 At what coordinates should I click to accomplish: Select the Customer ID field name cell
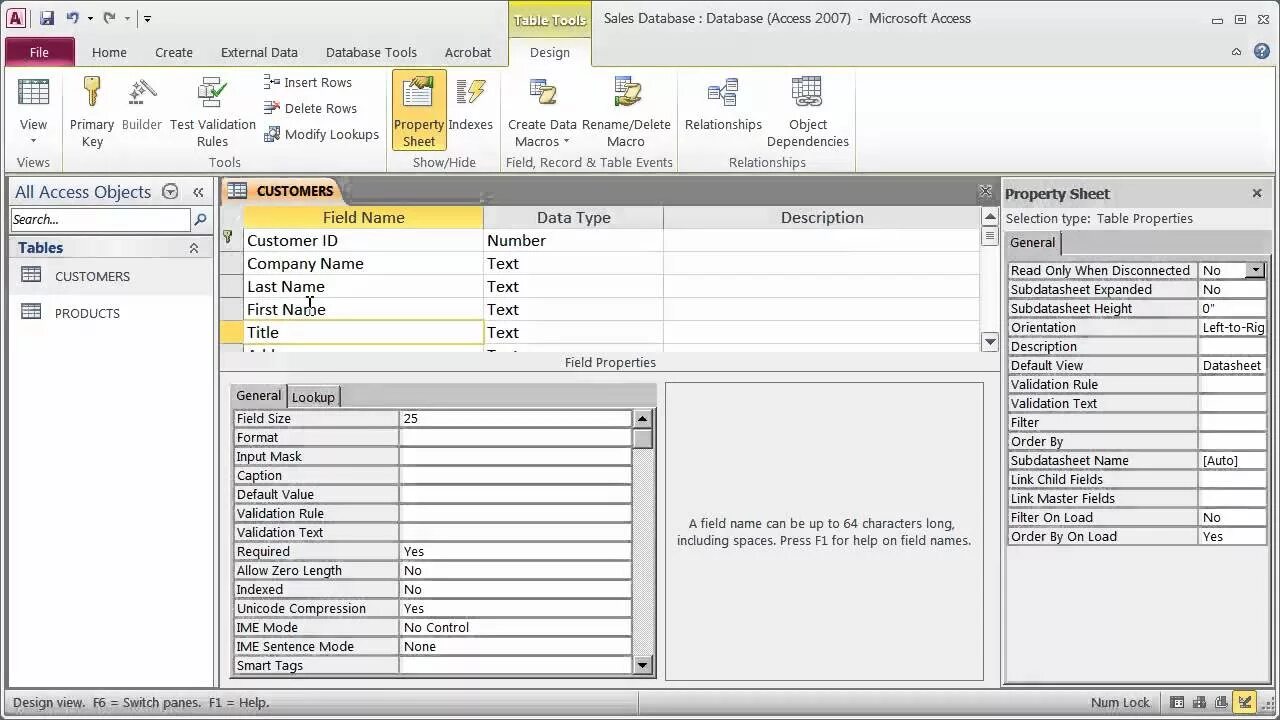tap(363, 240)
